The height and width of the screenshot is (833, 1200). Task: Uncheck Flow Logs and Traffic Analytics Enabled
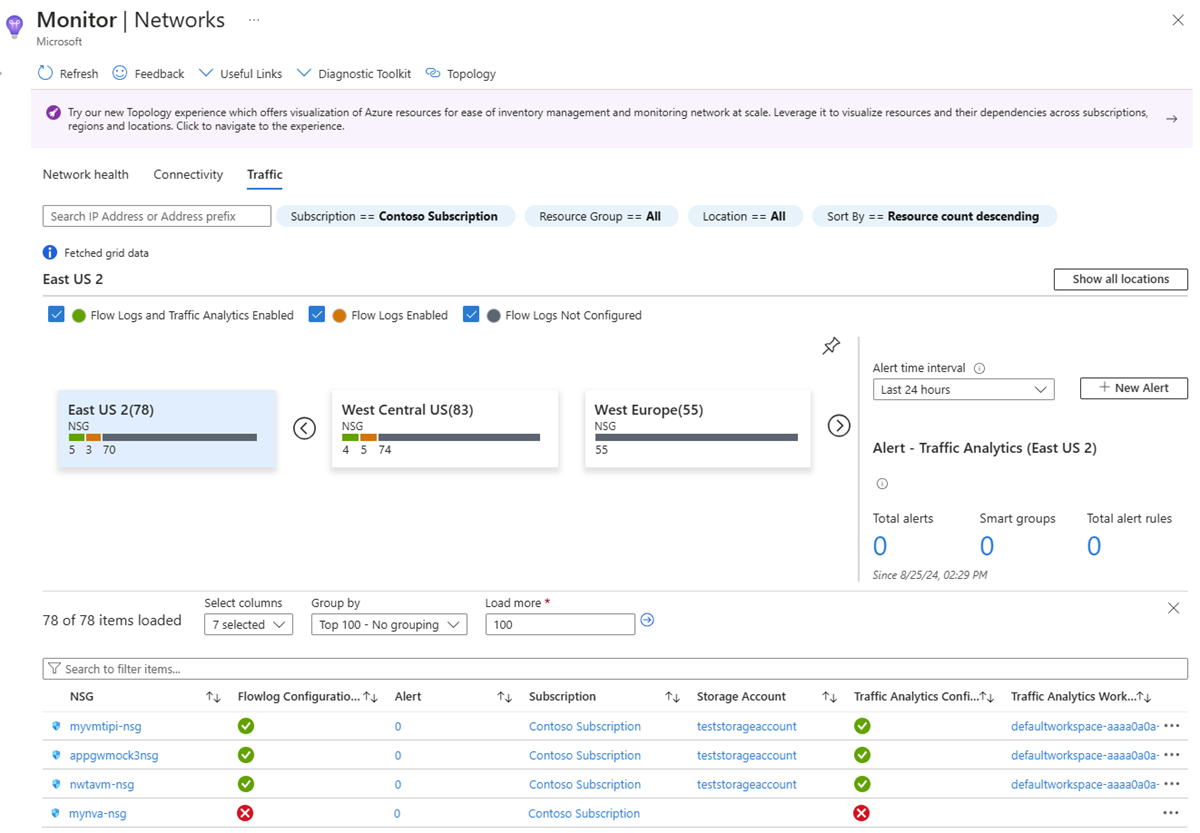click(x=56, y=313)
